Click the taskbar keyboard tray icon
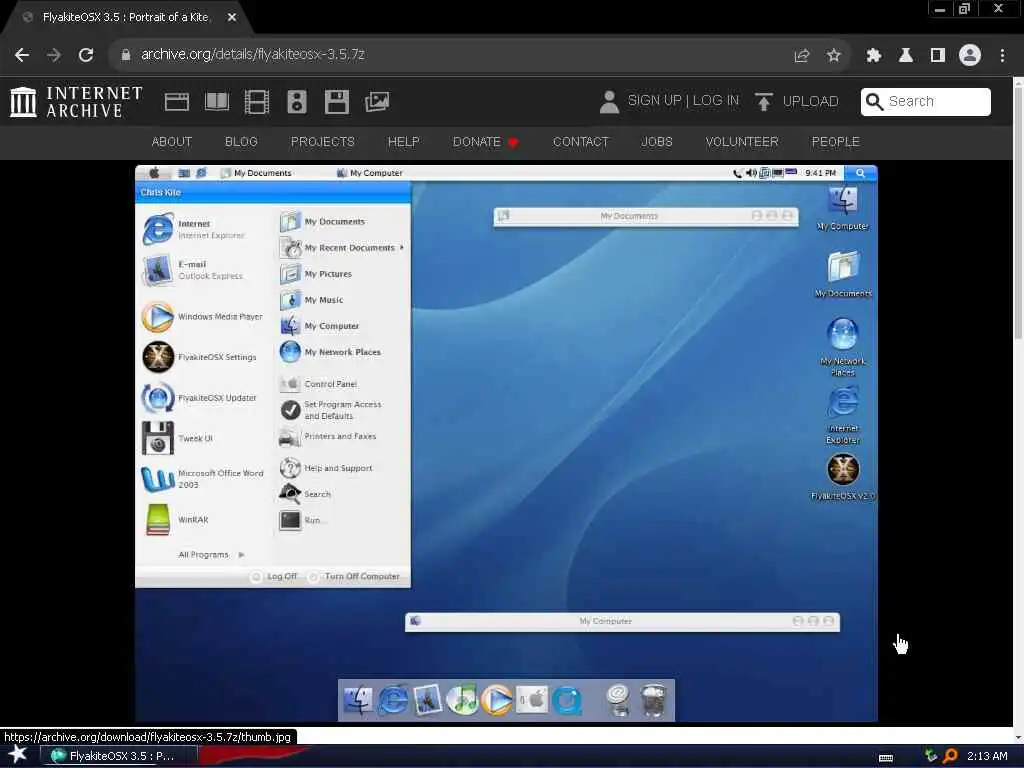The image size is (1024, 768). [x=886, y=758]
